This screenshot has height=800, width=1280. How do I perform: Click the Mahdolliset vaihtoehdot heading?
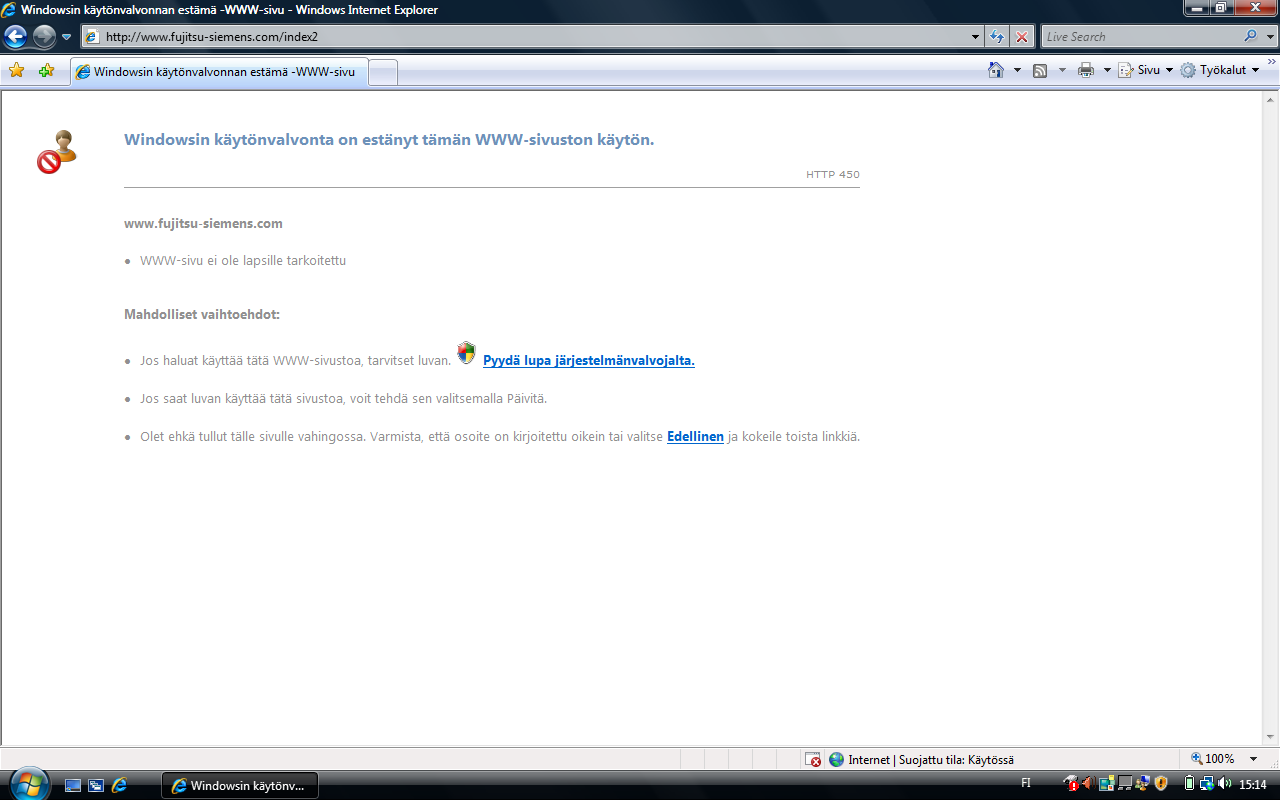[202, 314]
